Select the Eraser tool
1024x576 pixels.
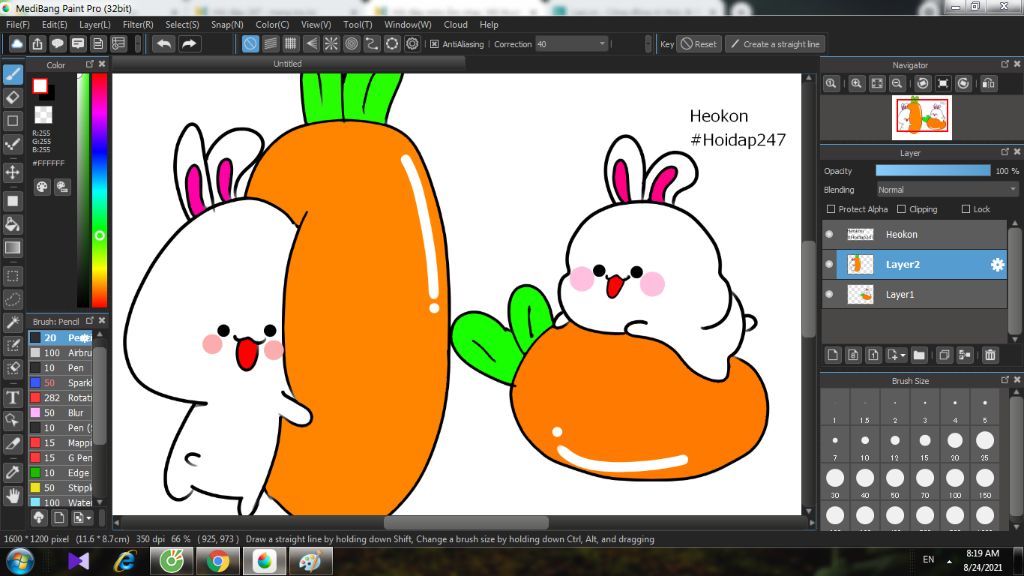[12, 97]
